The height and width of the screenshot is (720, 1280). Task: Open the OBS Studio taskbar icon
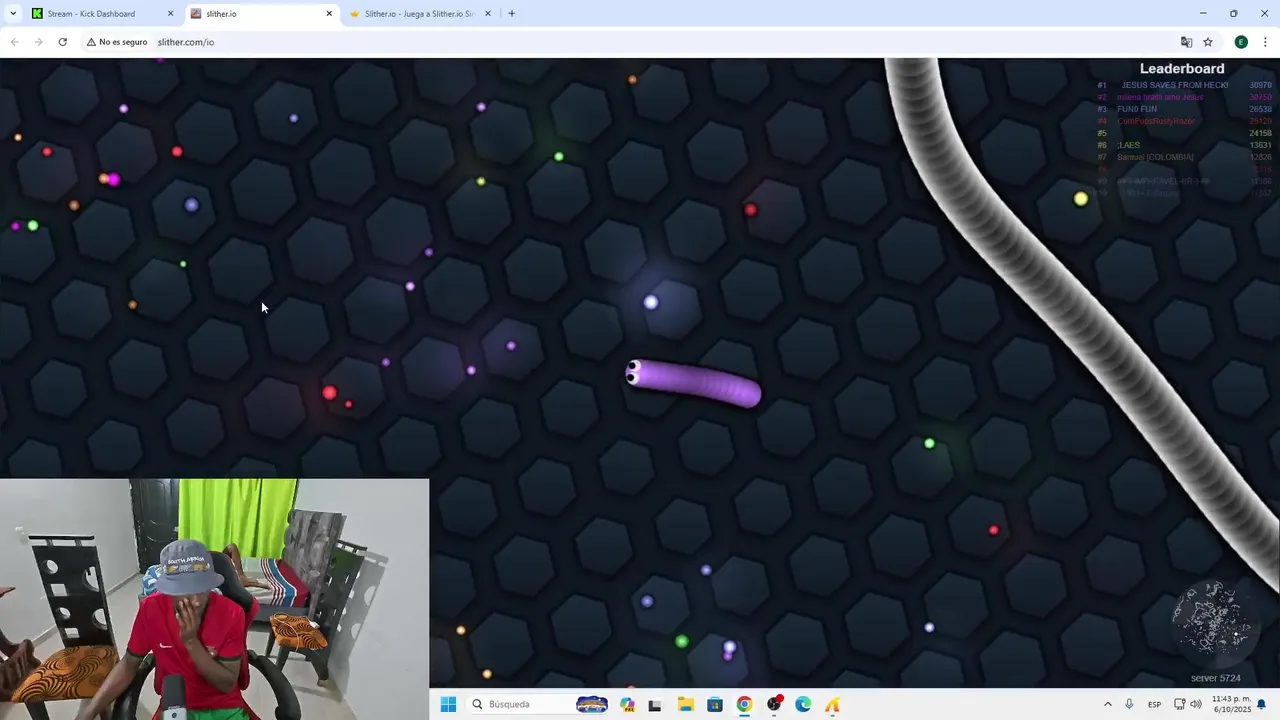tap(774, 704)
